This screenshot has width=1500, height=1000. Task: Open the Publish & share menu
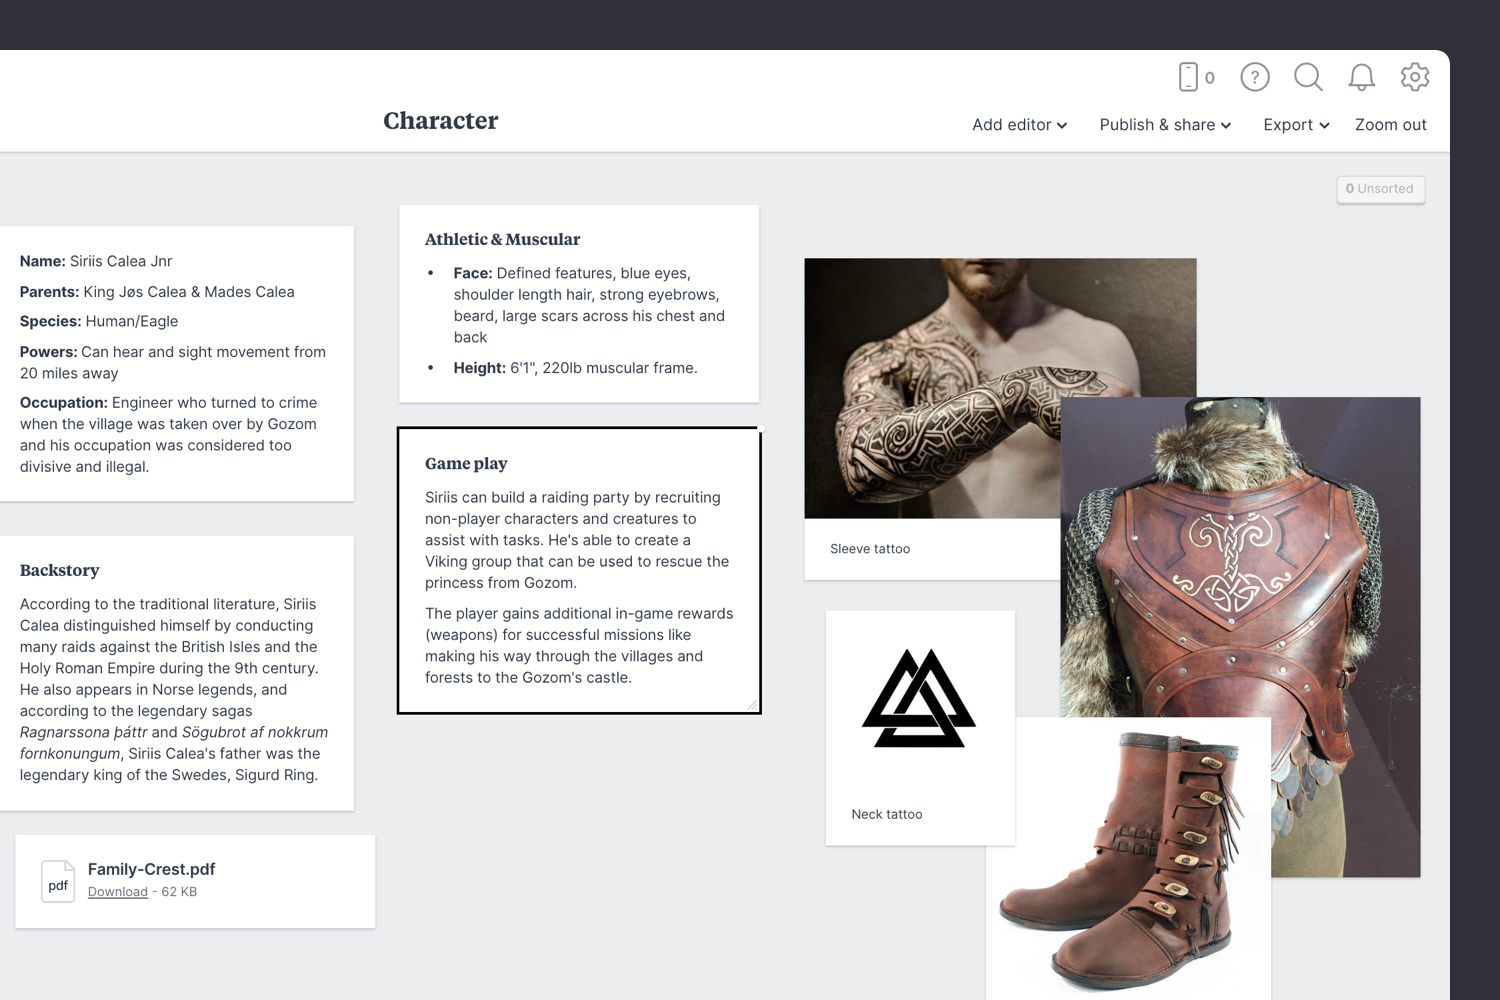(x=1165, y=125)
